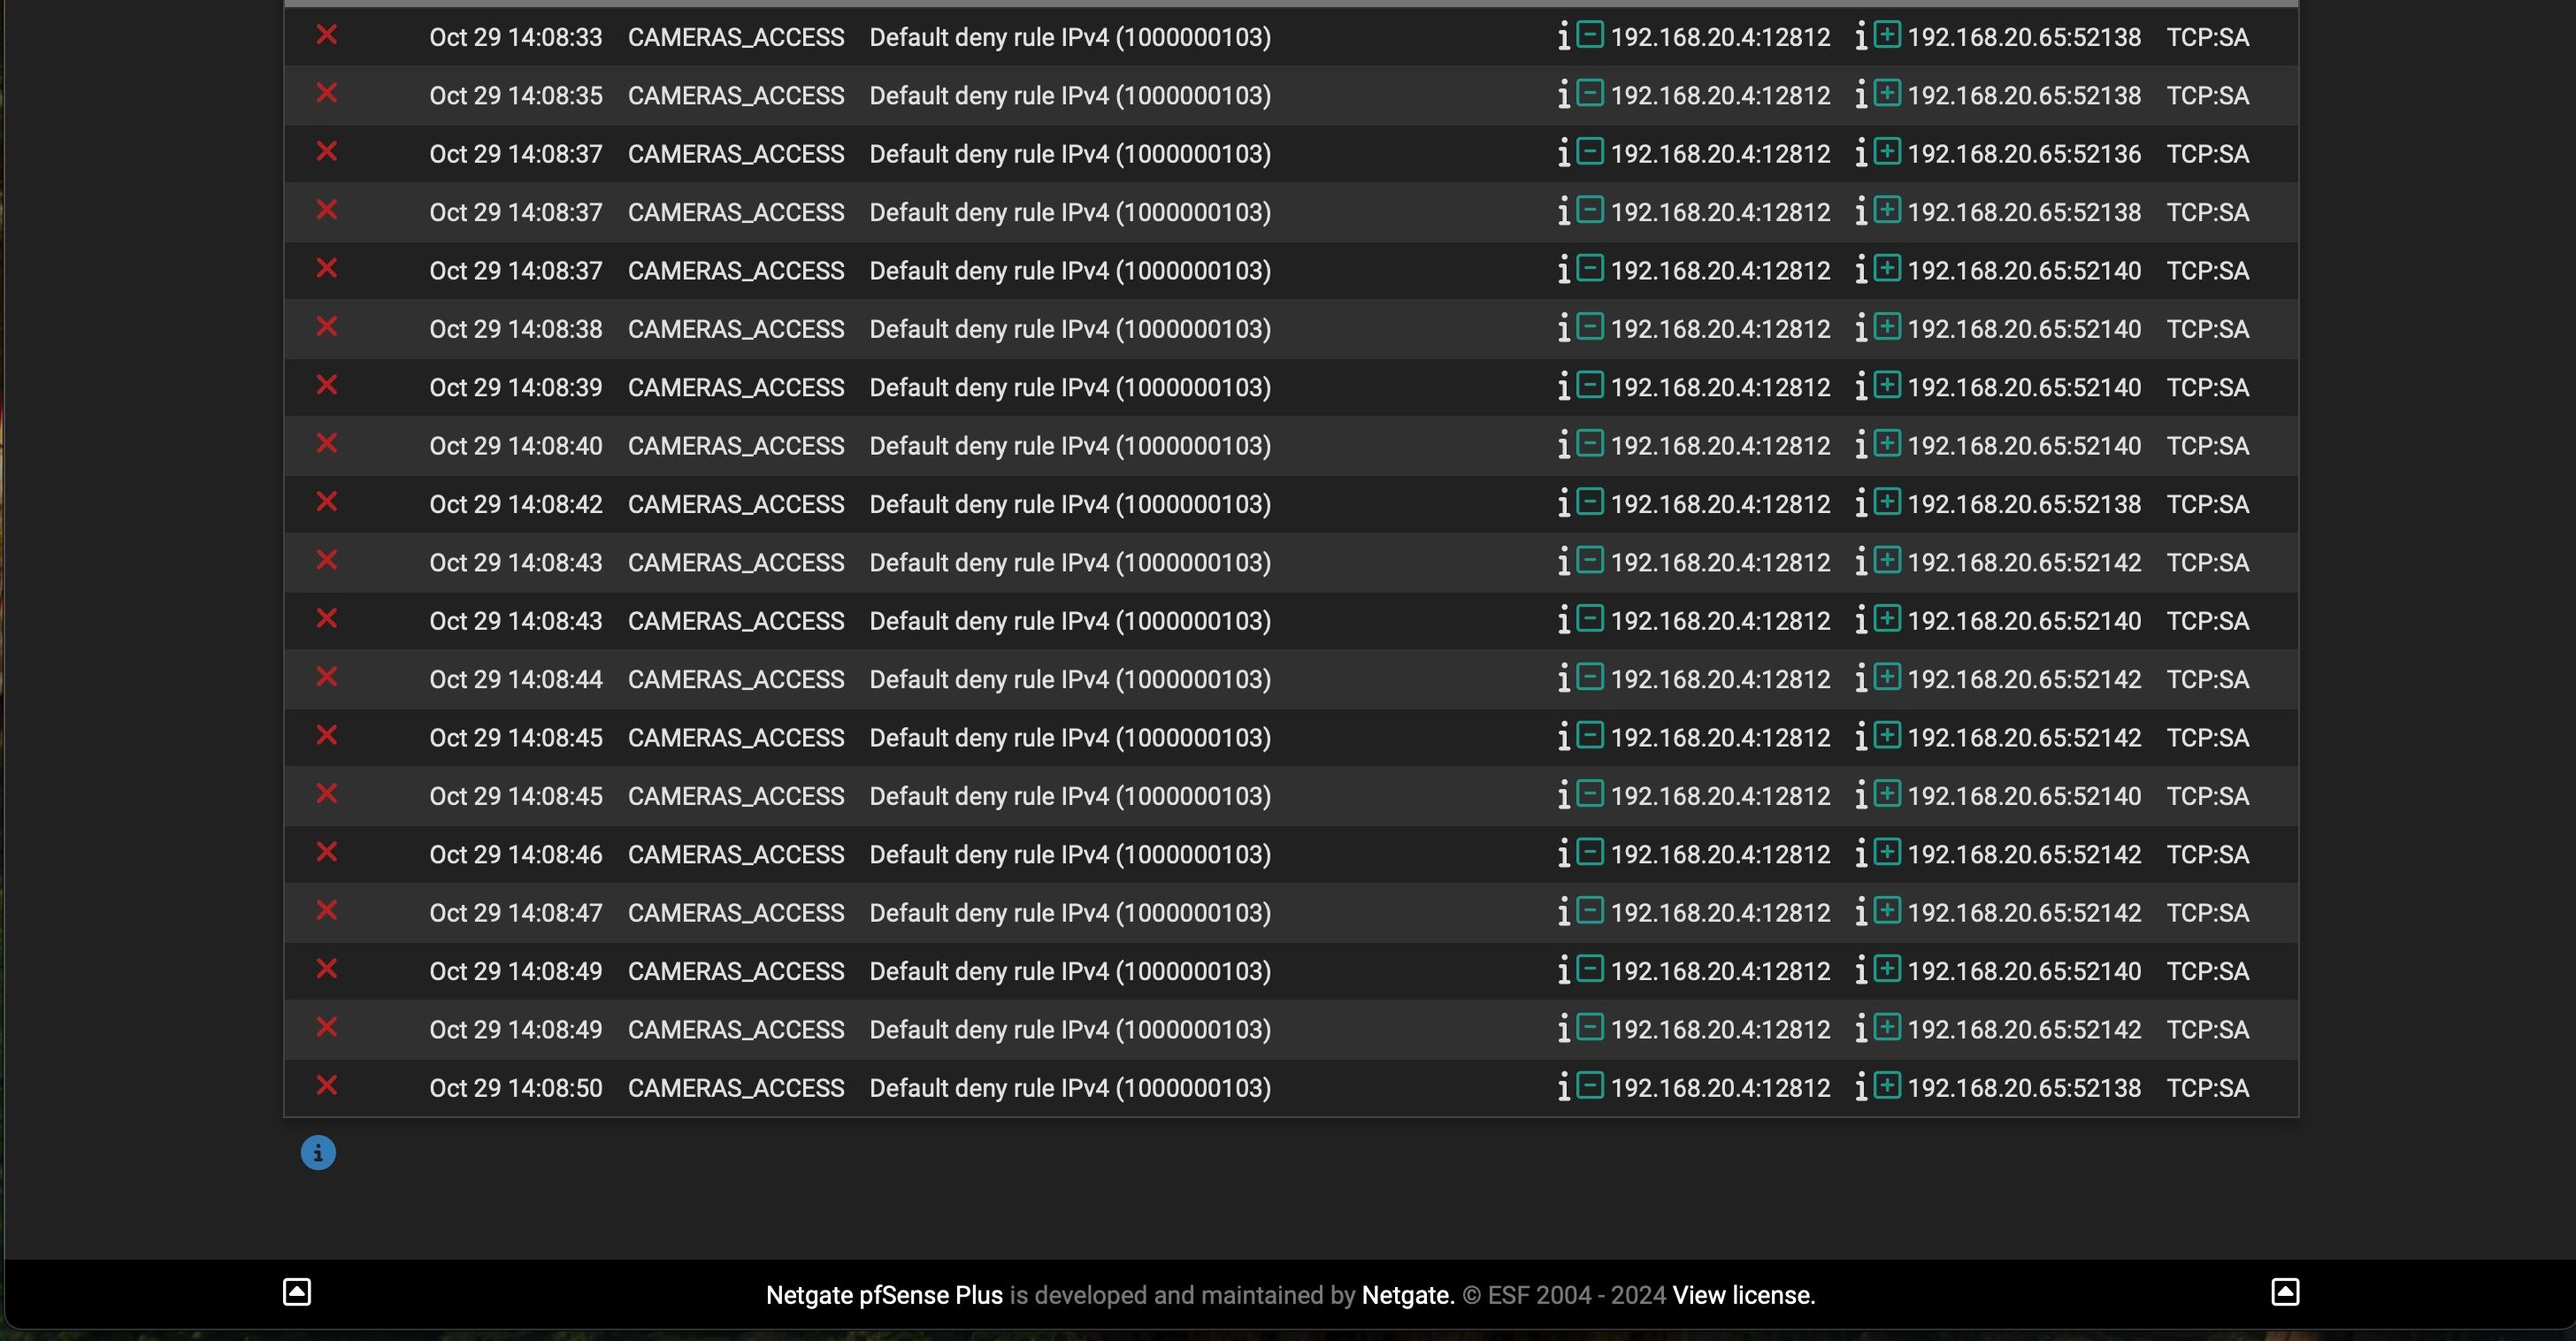Click source DNS lookup icon in 14:08:35 row
This screenshot has width=2576, height=1341.
1563,96
